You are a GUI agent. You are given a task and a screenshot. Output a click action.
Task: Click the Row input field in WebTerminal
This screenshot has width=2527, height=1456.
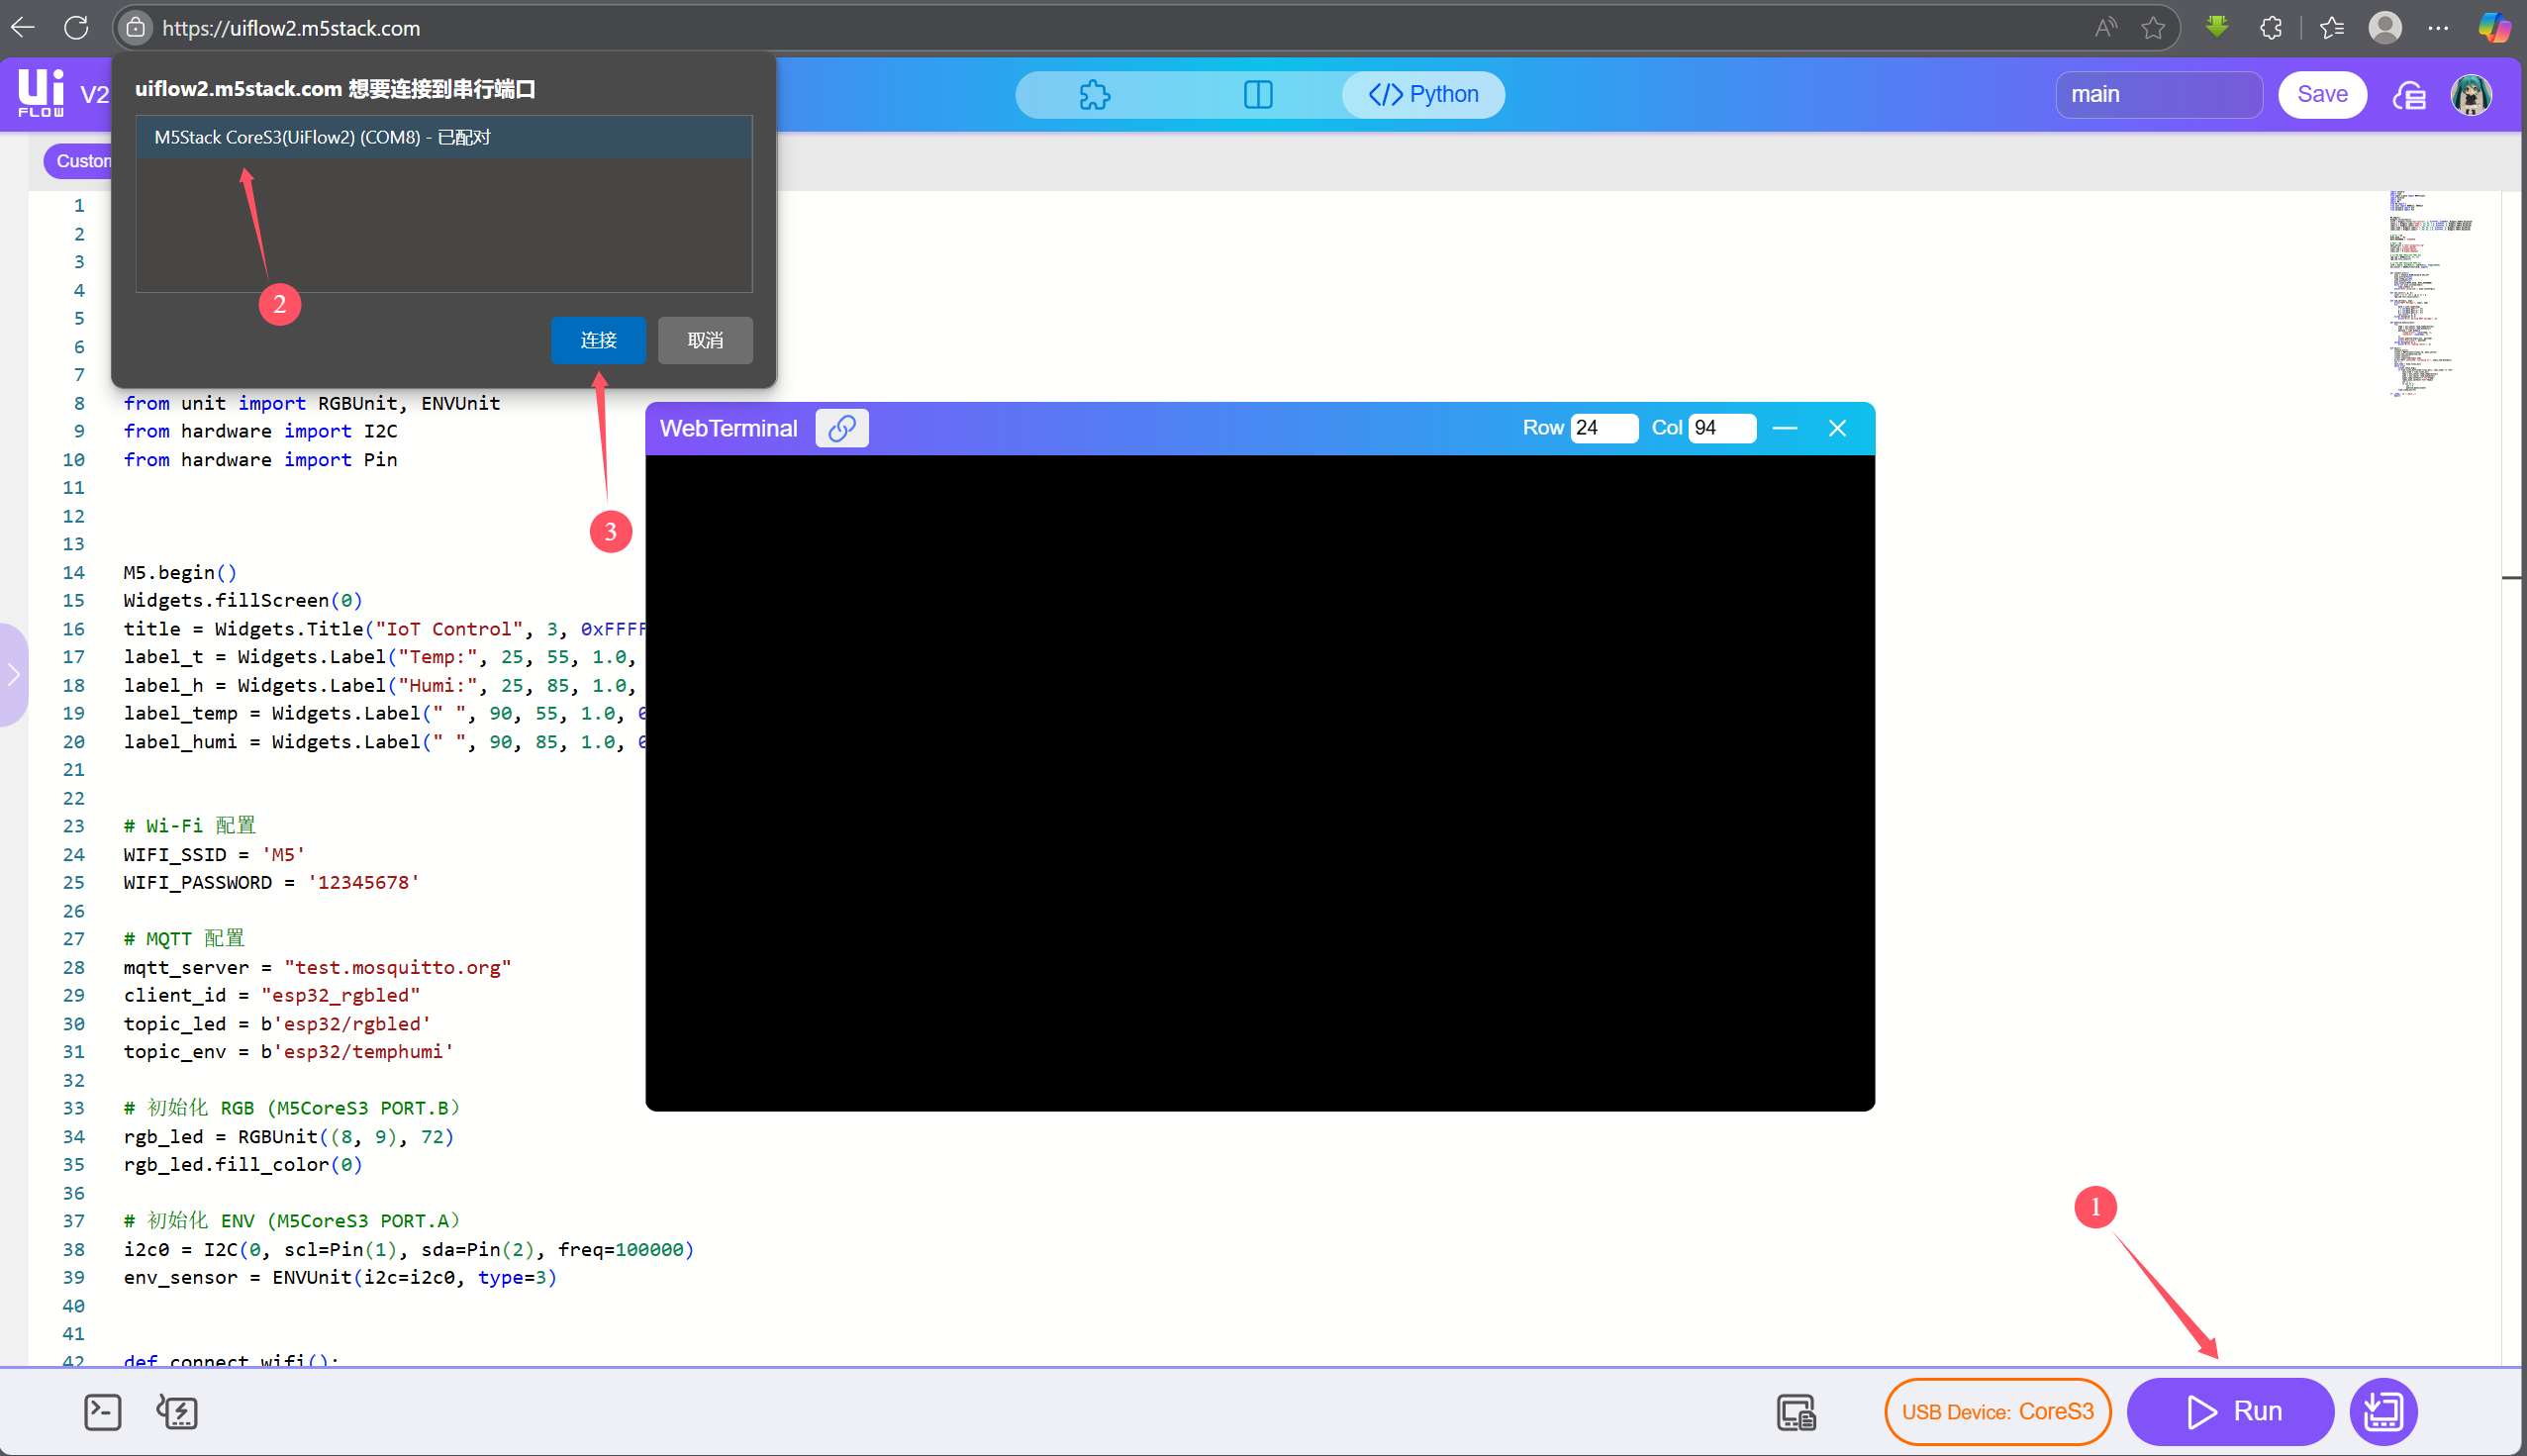1603,428
